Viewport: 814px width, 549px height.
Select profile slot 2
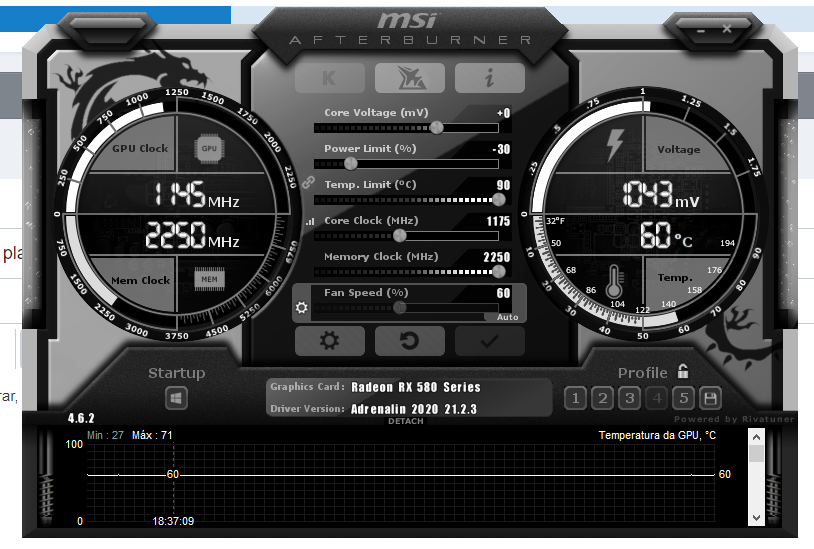point(602,398)
